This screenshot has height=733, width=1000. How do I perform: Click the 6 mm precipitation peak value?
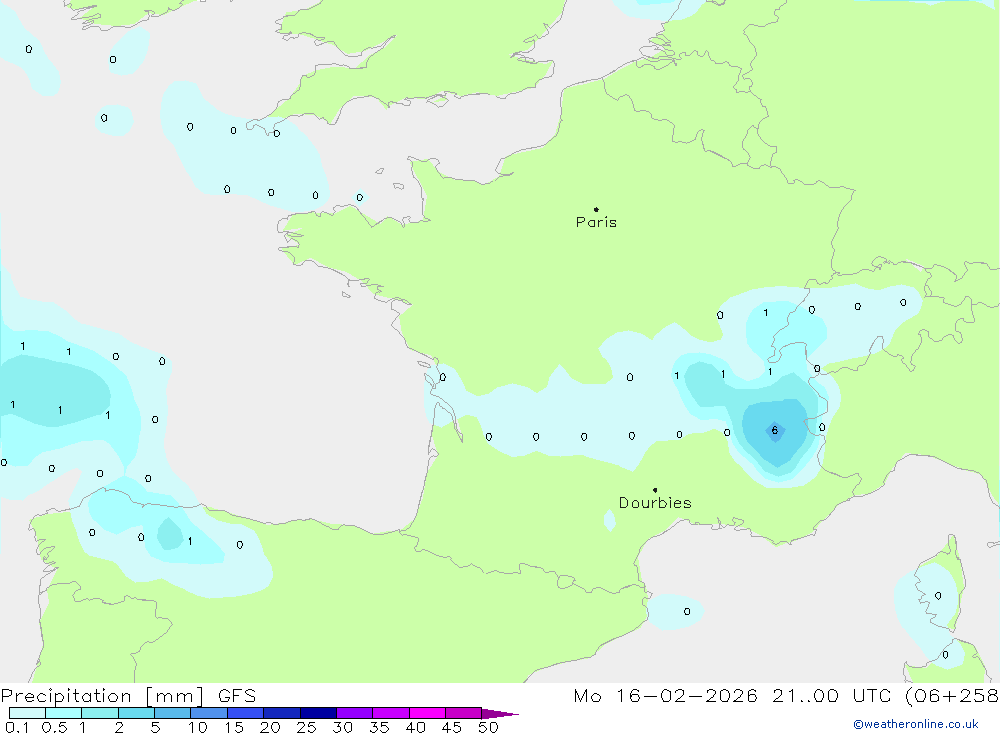click(x=775, y=430)
